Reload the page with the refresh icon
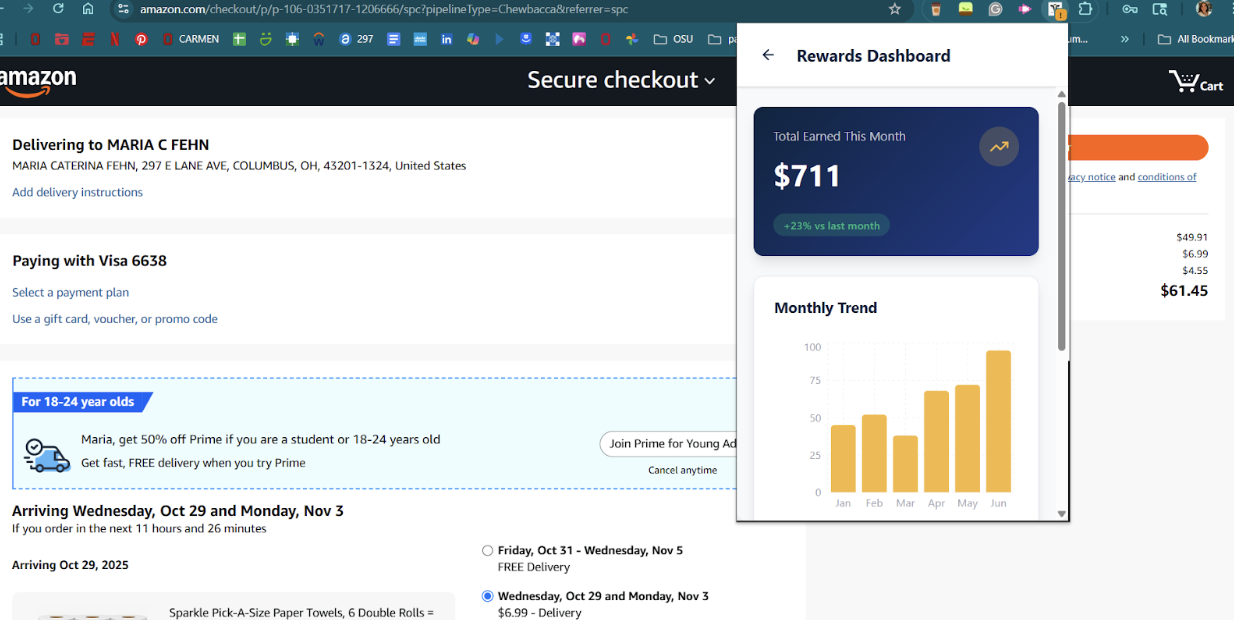Screen dimensions: 1234x620 click(58, 9)
